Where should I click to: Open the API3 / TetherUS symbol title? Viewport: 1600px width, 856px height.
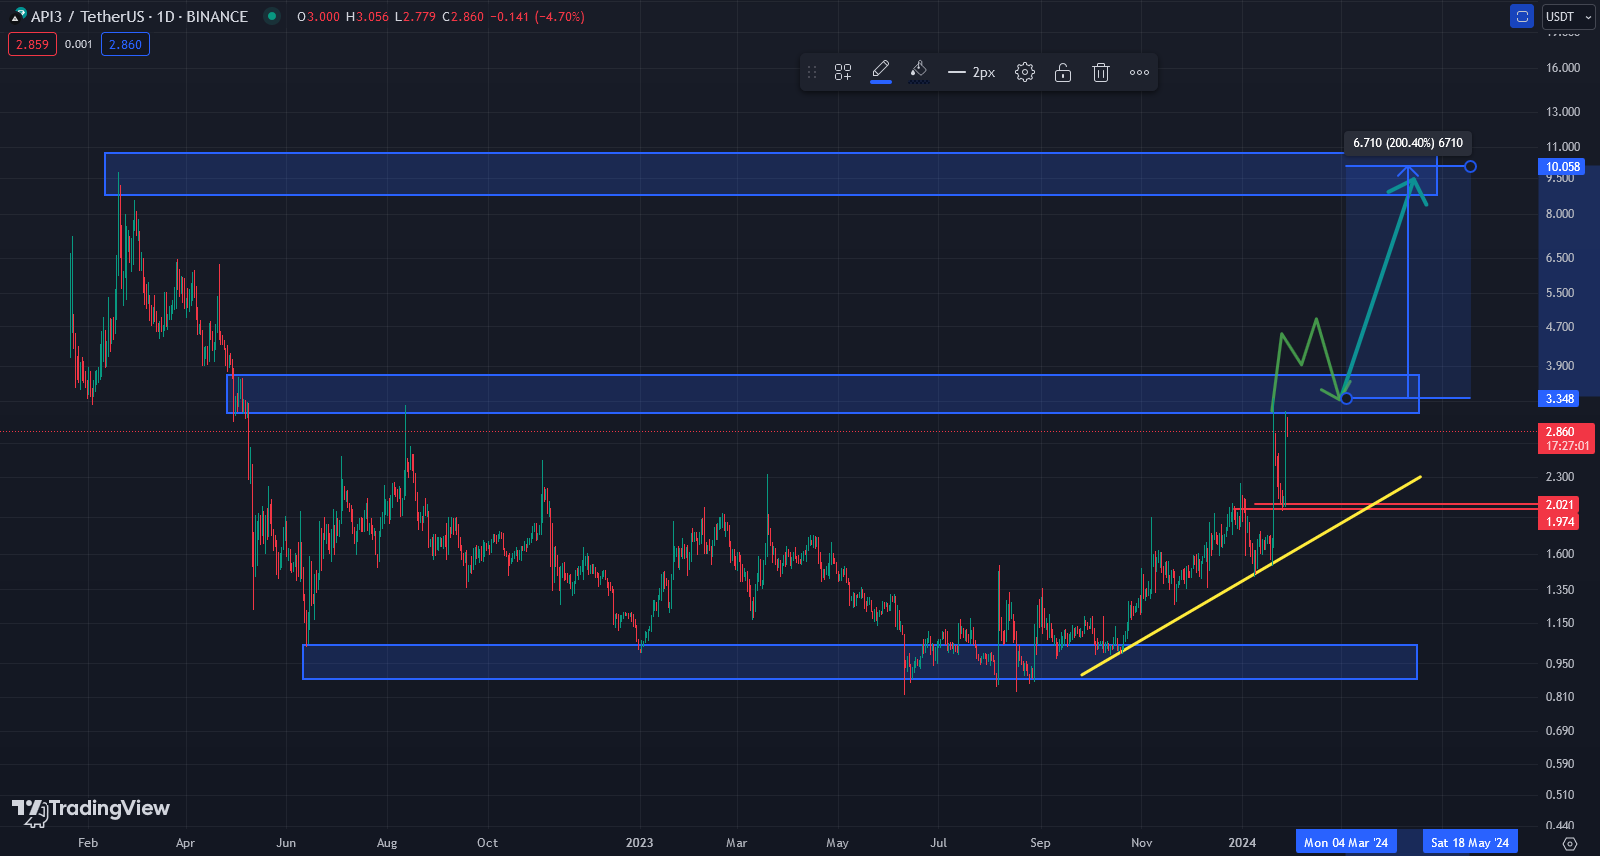(139, 16)
